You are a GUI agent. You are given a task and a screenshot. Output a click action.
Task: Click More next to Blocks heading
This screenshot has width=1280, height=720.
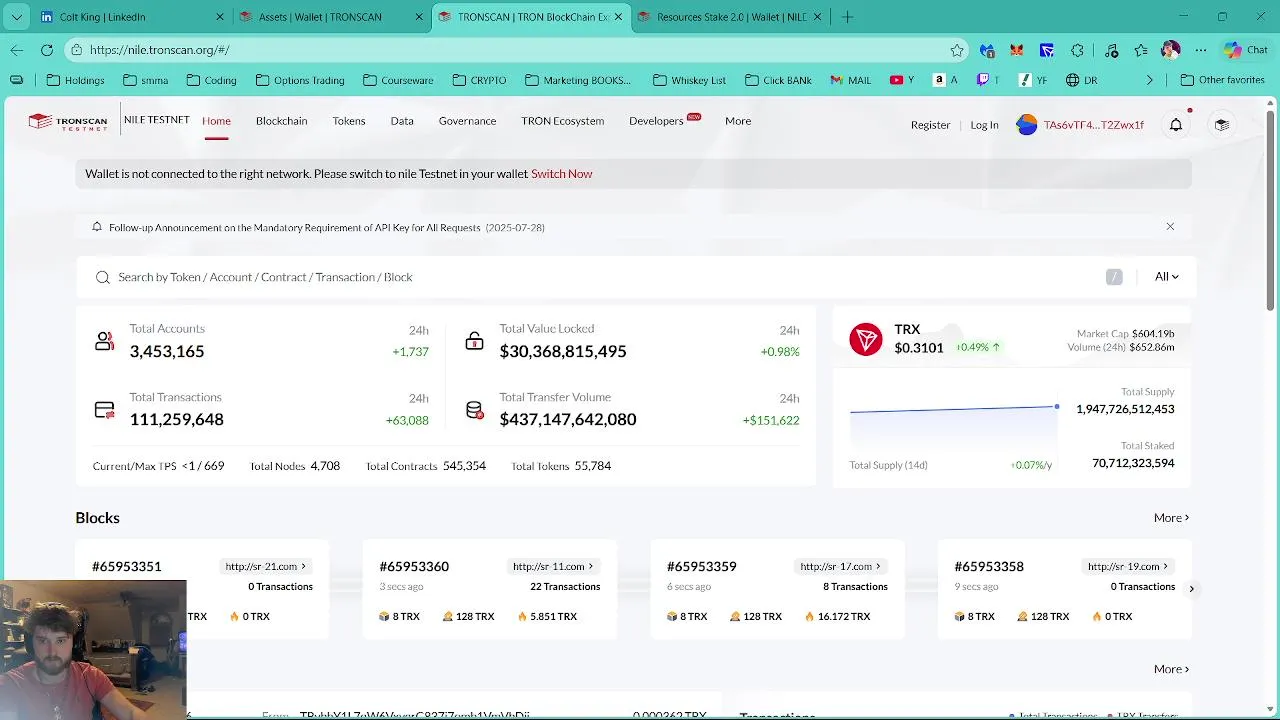(1171, 518)
